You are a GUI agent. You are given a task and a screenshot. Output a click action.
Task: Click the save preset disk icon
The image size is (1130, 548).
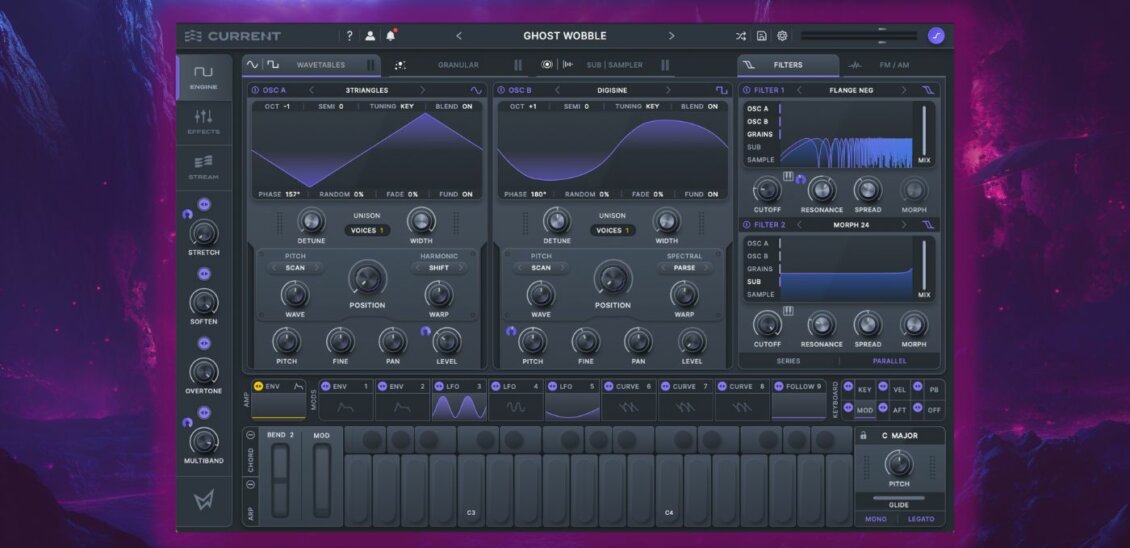coord(761,36)
